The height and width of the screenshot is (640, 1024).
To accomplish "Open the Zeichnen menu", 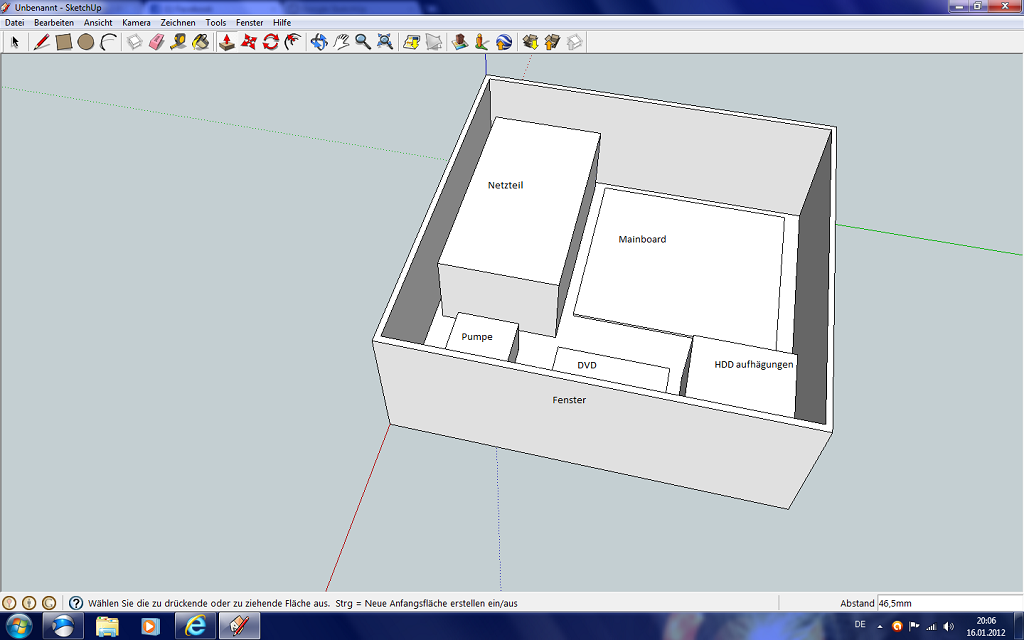I will click(x=177, y=22).
